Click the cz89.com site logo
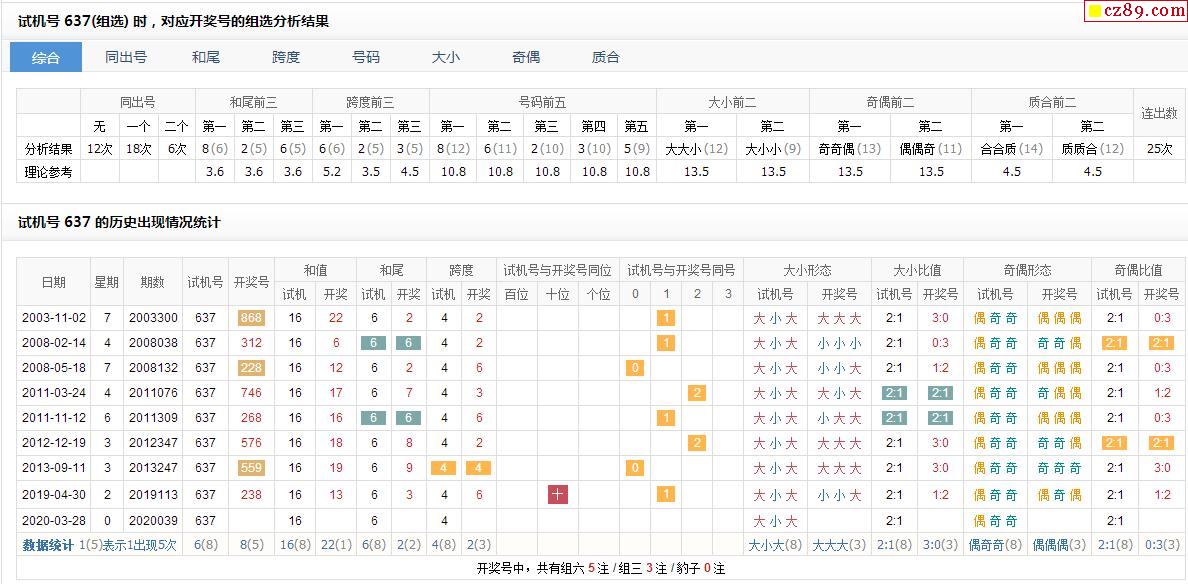The width and height of the screenshot is (1188, 584). click(1136, 11)
